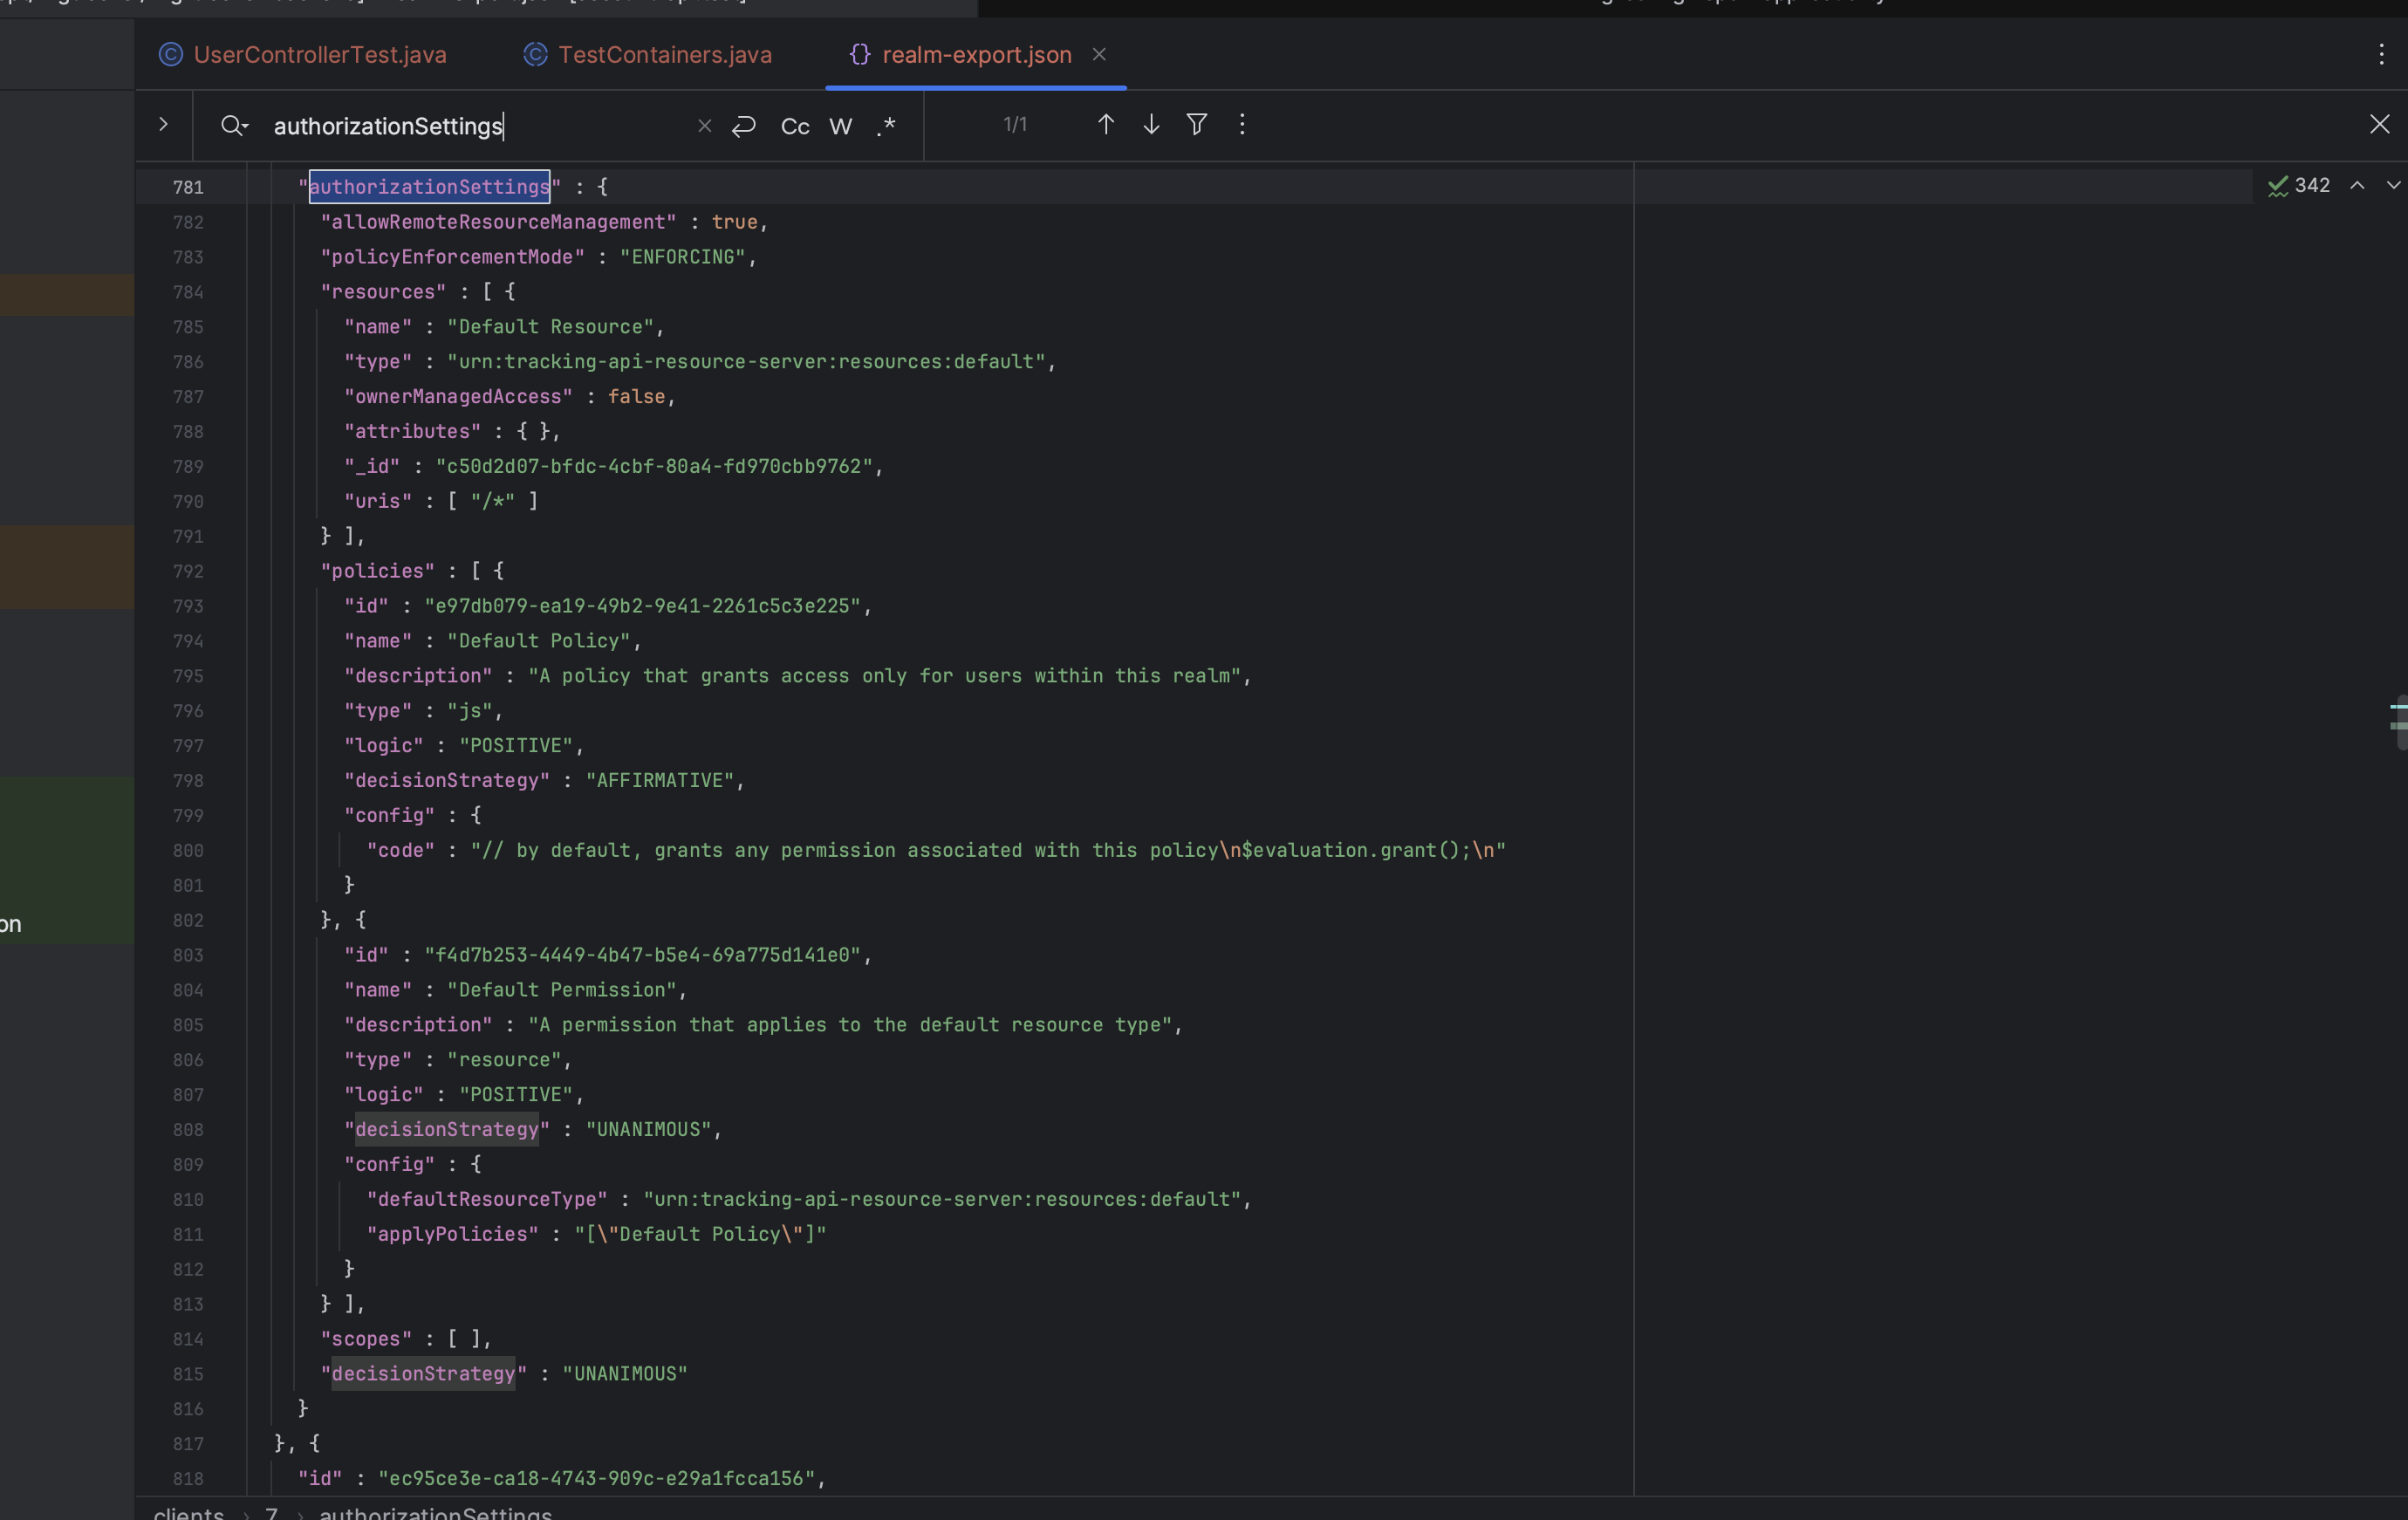Viewport: 2408px width, 1520px height.
Task: Go to previous search occurrence
Action: [x=1105, y=124]
